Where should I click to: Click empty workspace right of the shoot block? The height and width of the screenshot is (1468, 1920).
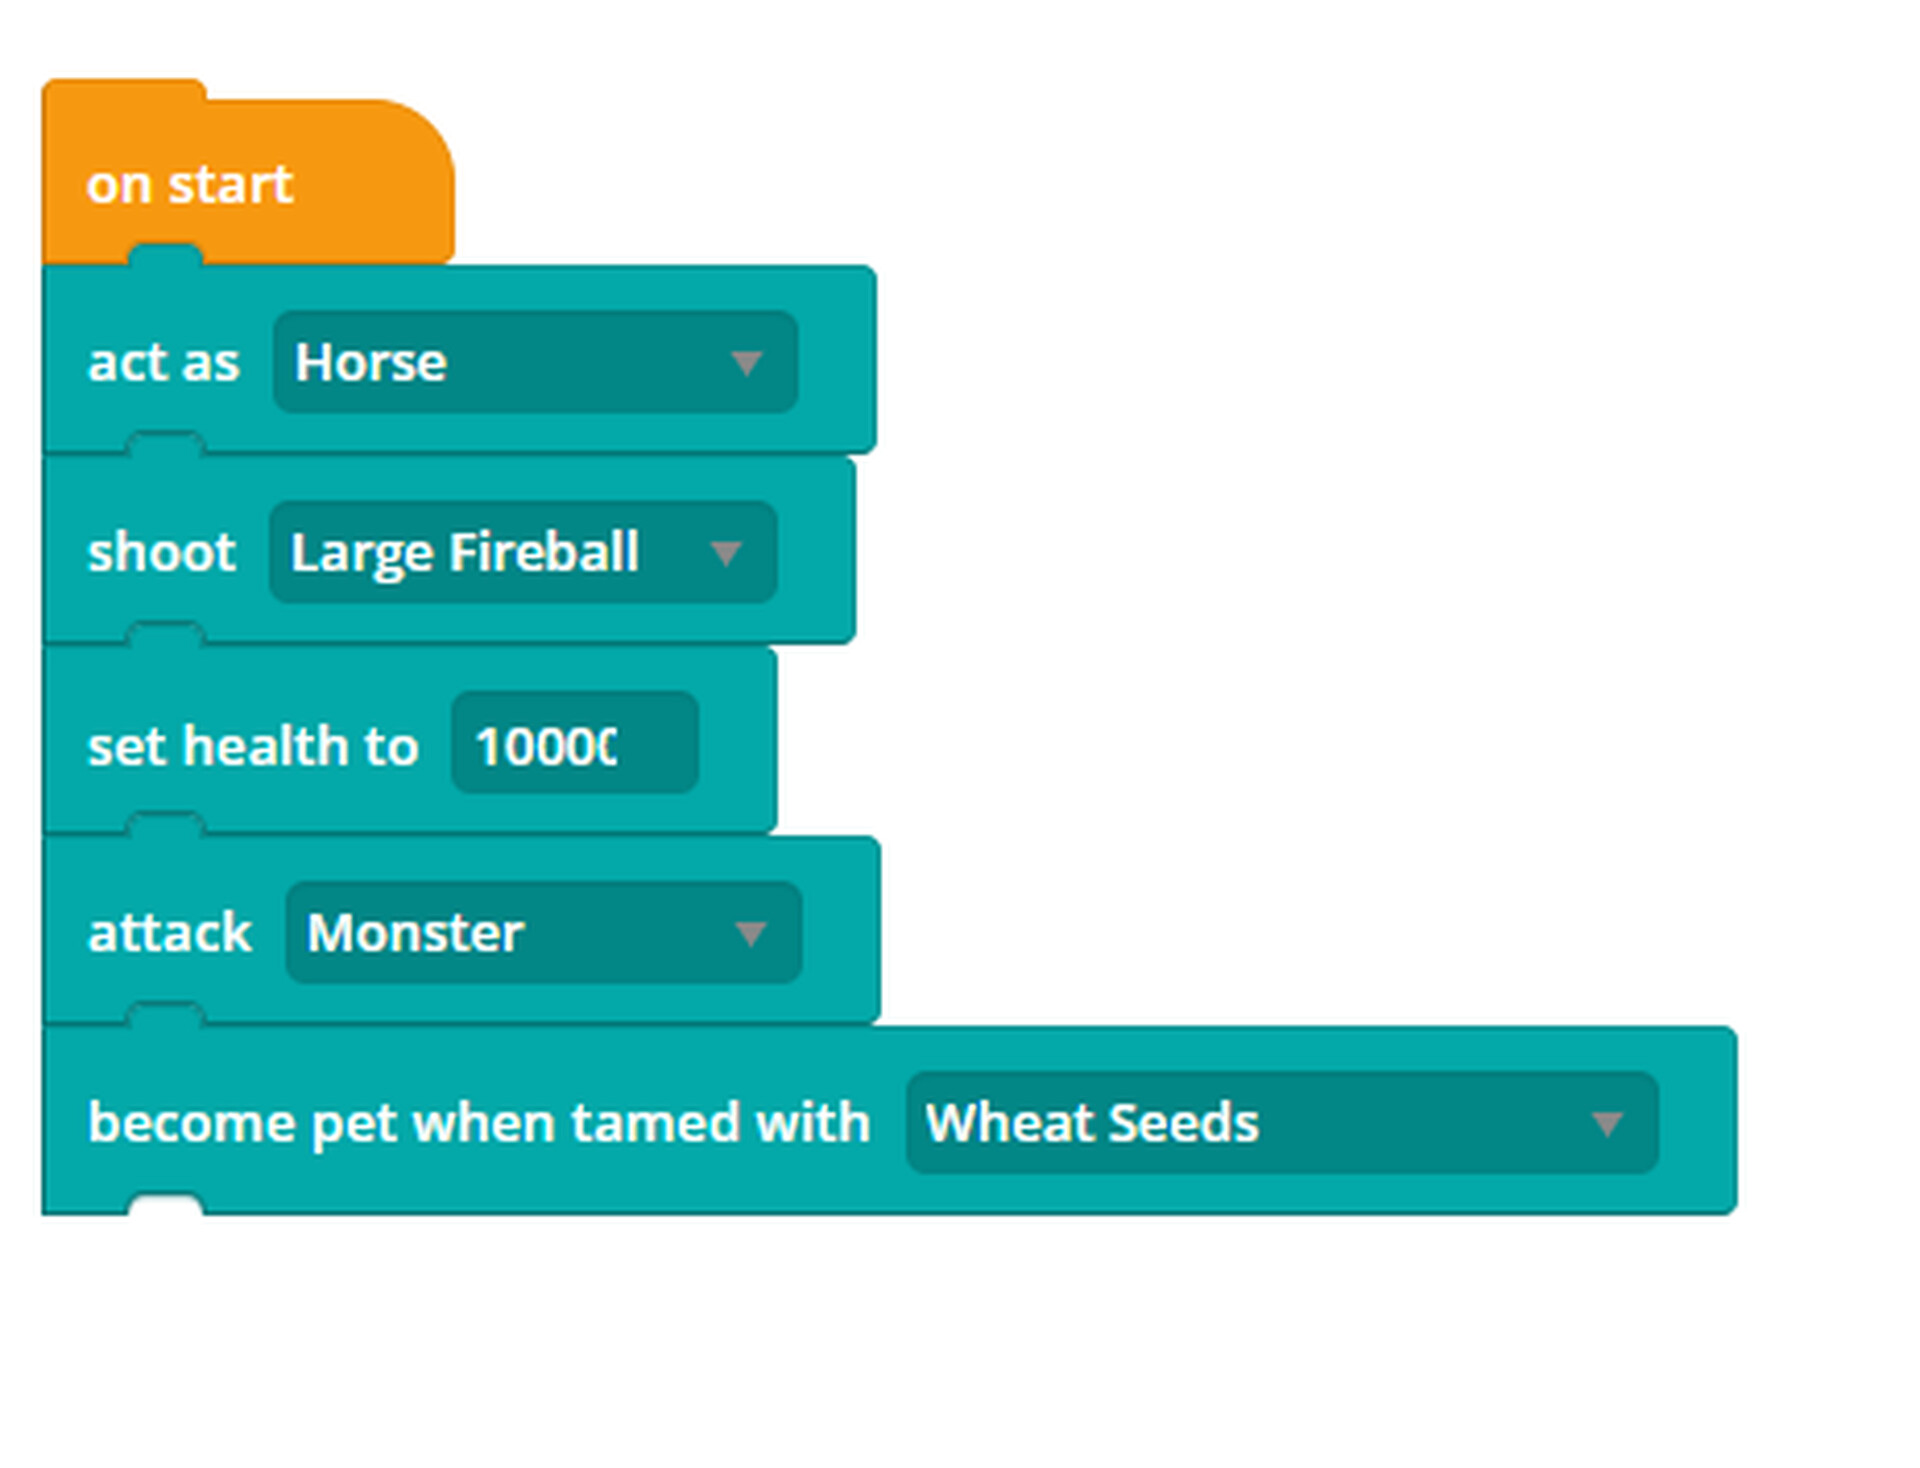coord(1300,550)
